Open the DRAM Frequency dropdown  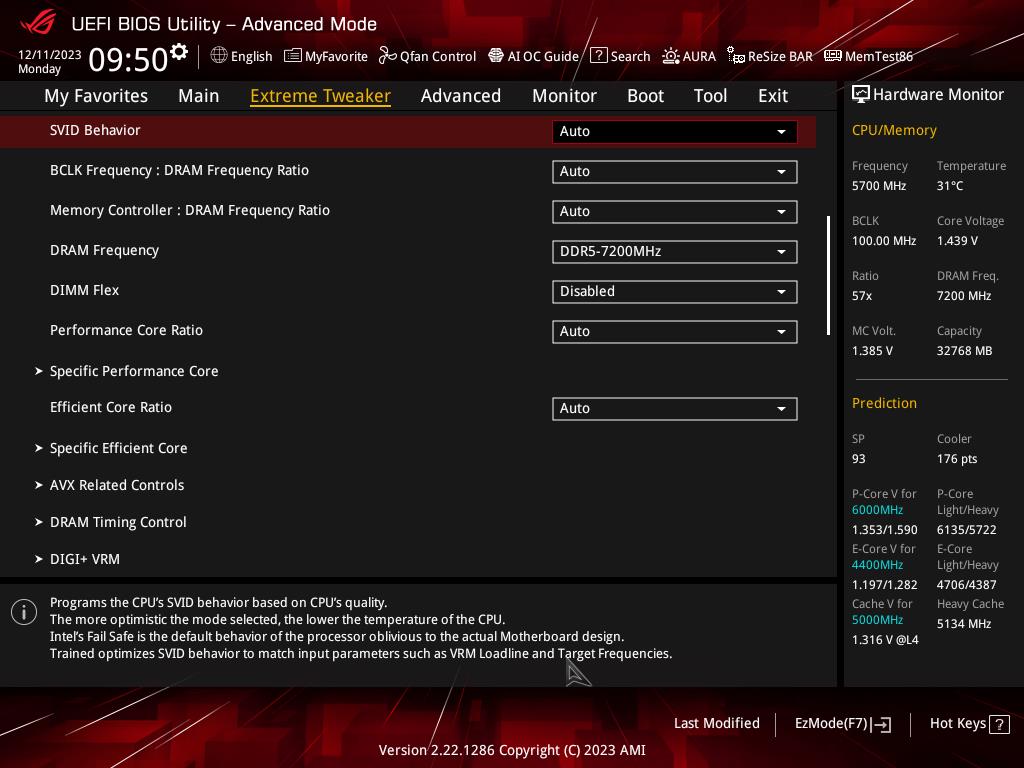pyautogui.click(x=674, y=251)
